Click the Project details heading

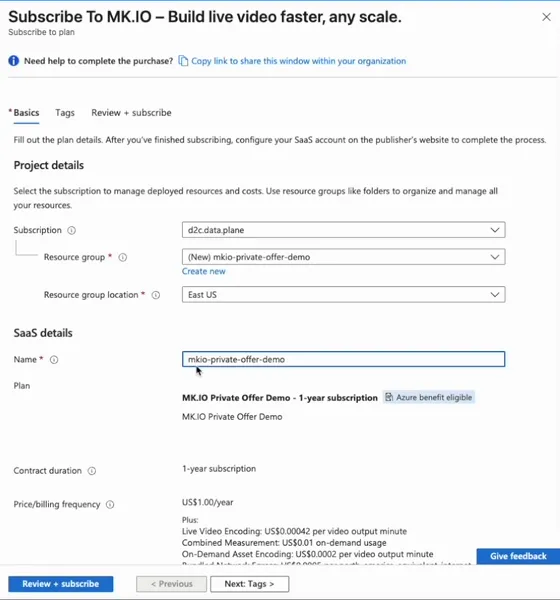[x=49, y=165]
